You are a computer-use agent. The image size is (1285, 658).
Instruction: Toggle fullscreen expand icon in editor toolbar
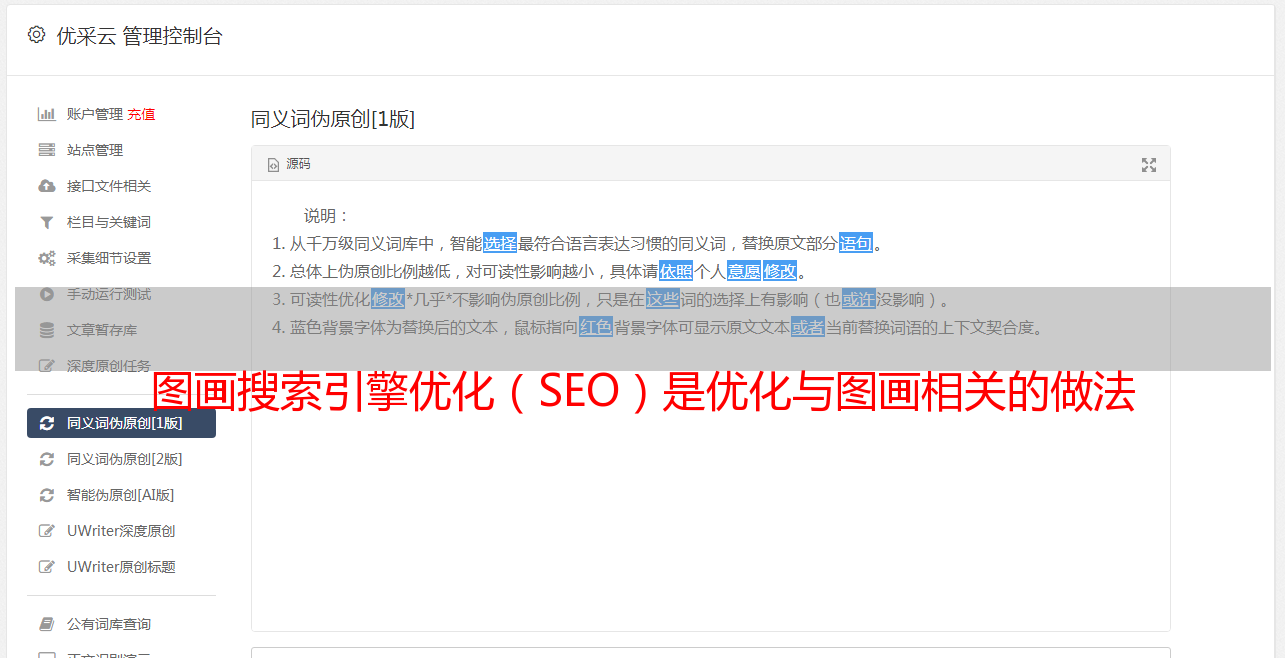click(x=1149, y=165)
